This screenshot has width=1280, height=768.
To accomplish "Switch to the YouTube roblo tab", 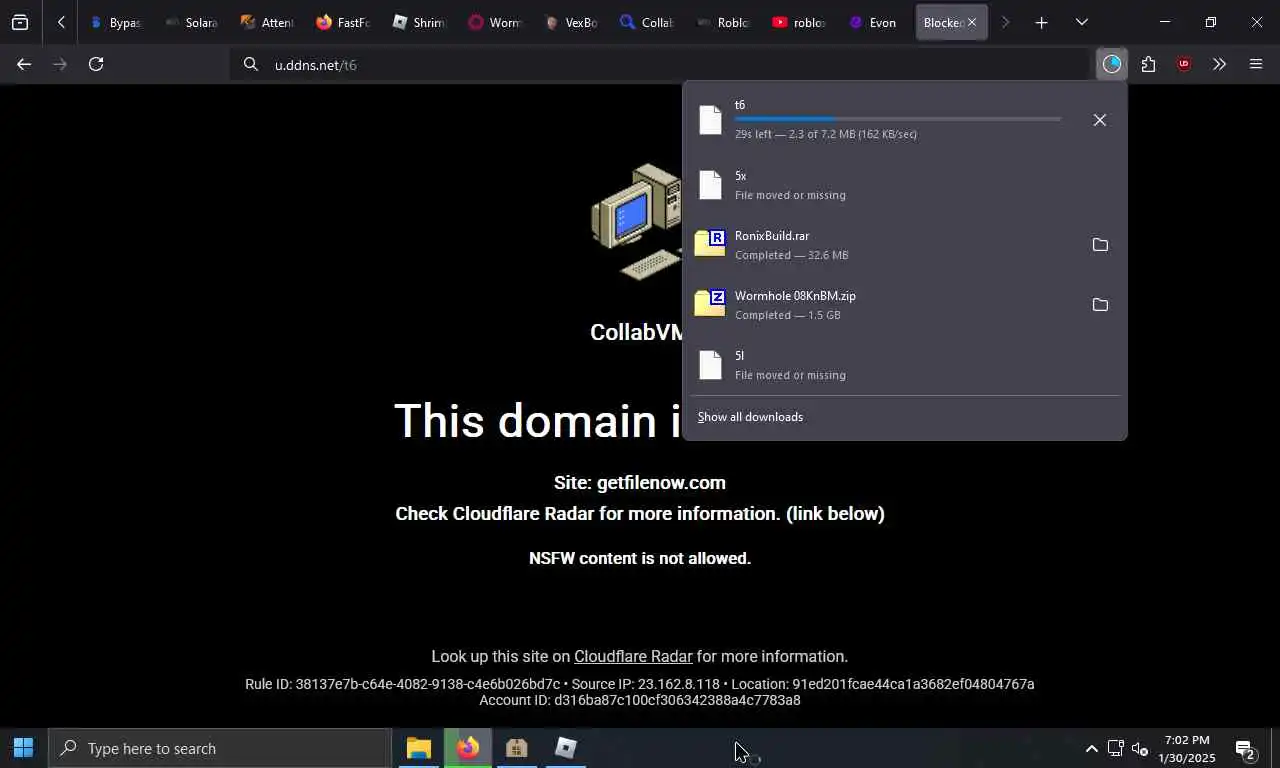I will [x=799, y=22].
